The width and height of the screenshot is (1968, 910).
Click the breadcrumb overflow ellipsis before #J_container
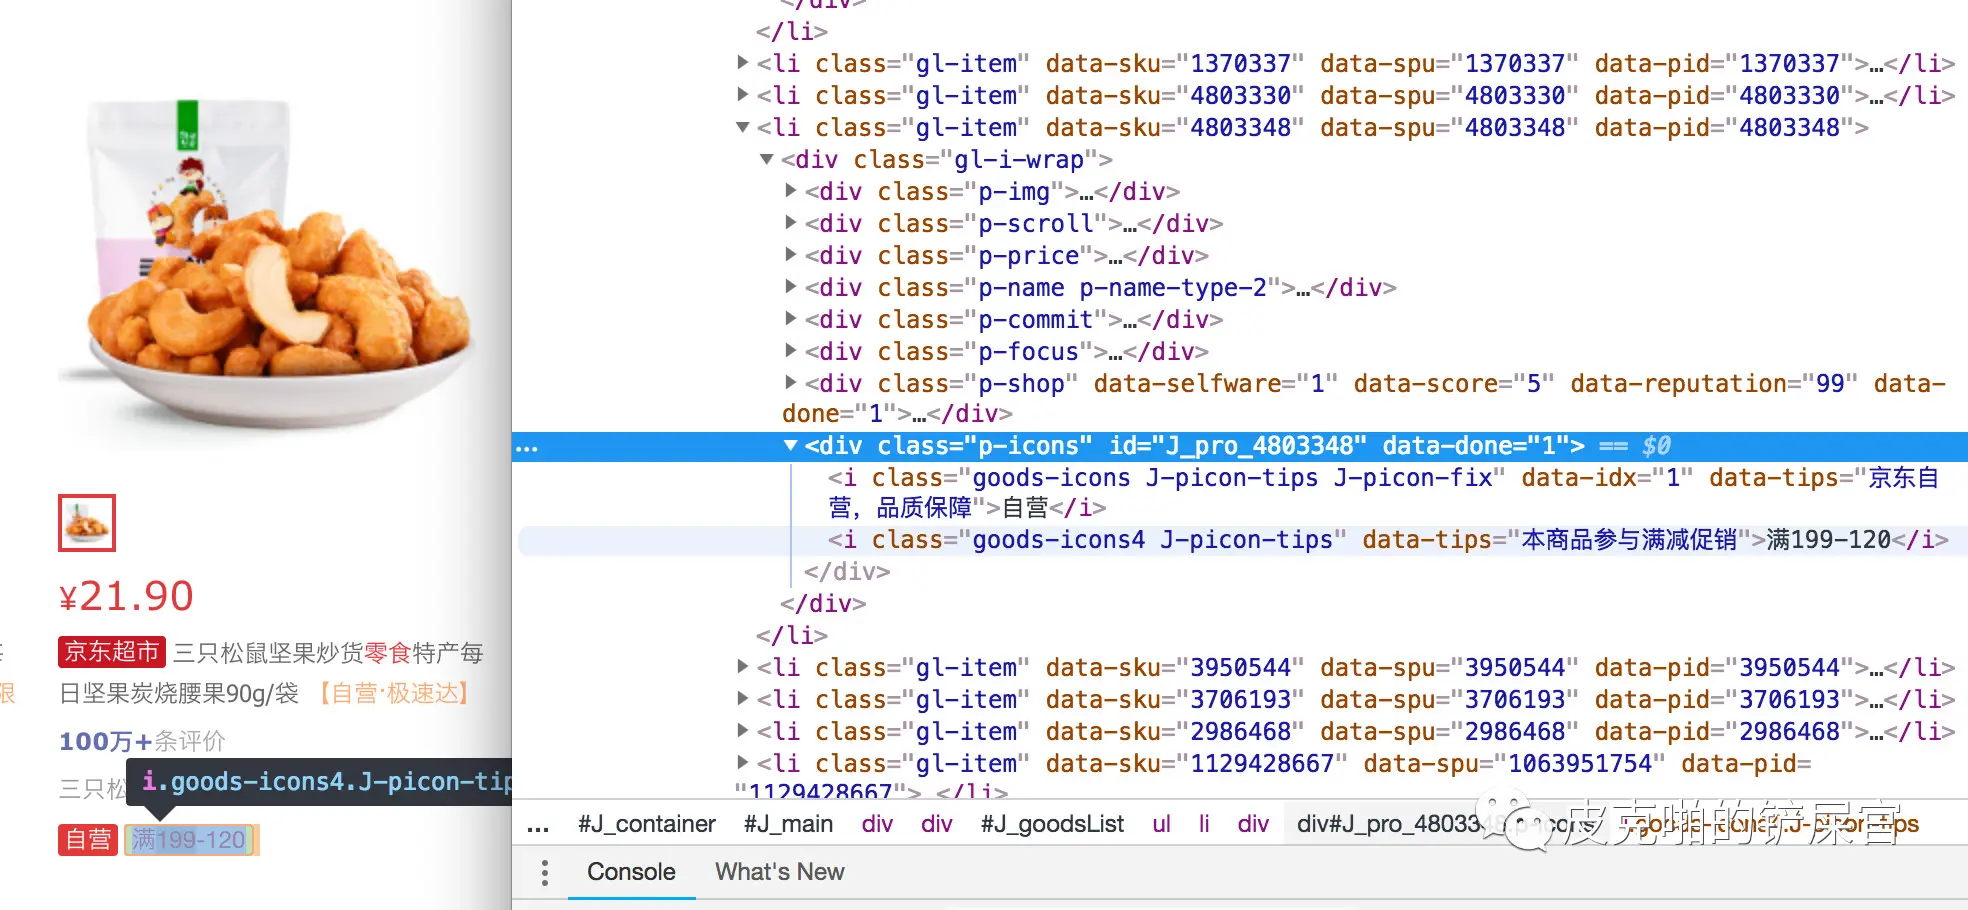(538, 825)
